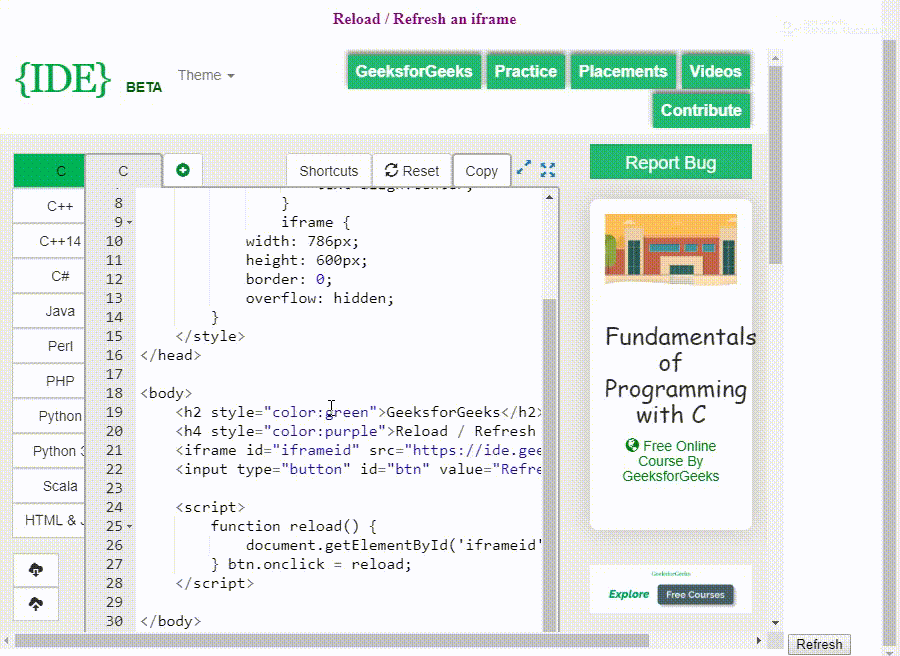Select the Python language in sidebar
Viewport: 900px width, 656px height.
tap(57, 415)
